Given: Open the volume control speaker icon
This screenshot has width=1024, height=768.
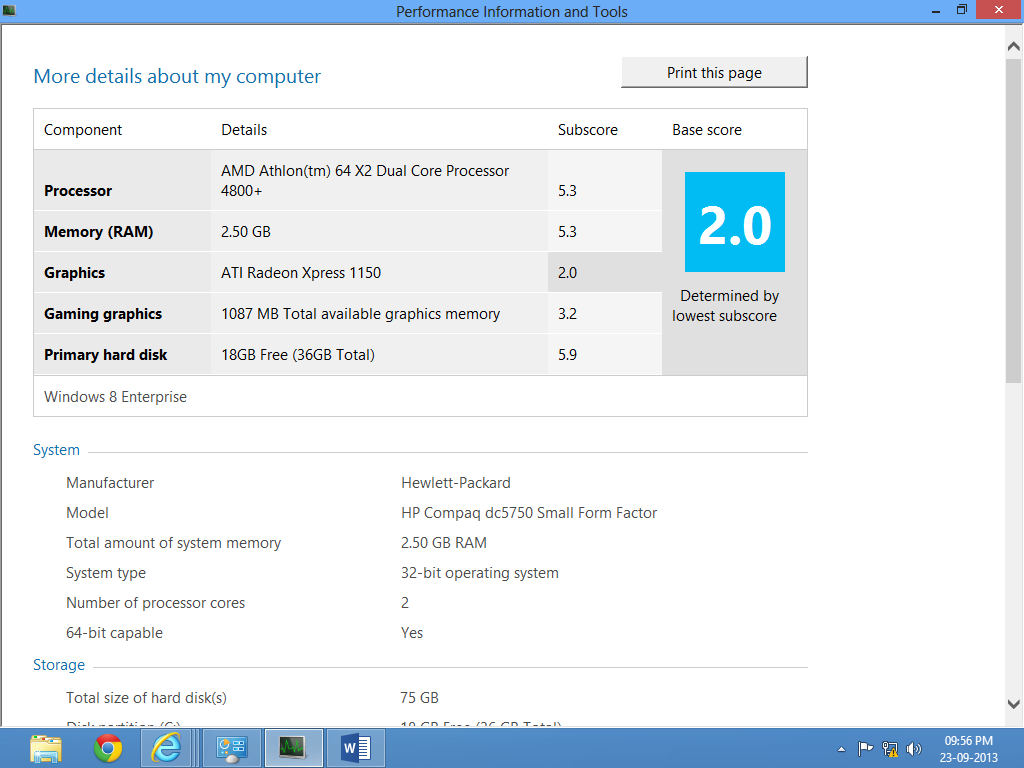Looking at the screenshot, I should 913,748.
